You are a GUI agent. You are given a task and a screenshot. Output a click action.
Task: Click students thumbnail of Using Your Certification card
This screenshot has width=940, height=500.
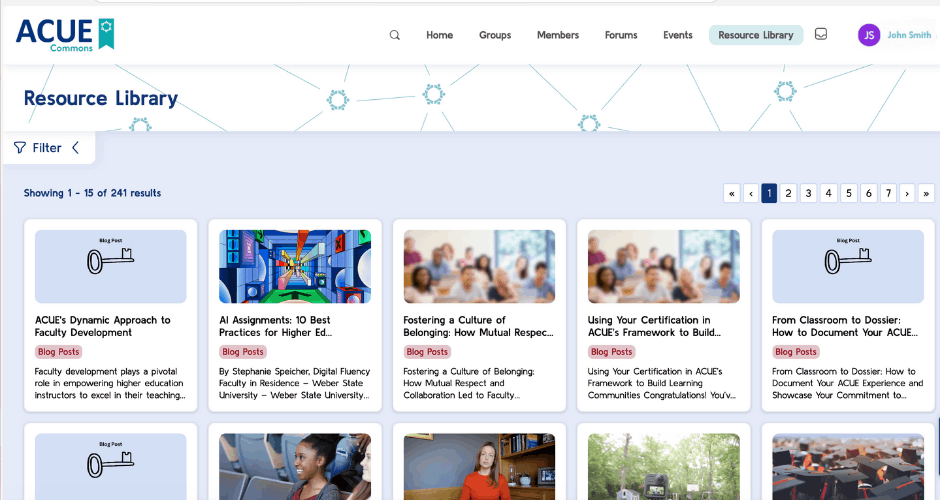(664, 266)
